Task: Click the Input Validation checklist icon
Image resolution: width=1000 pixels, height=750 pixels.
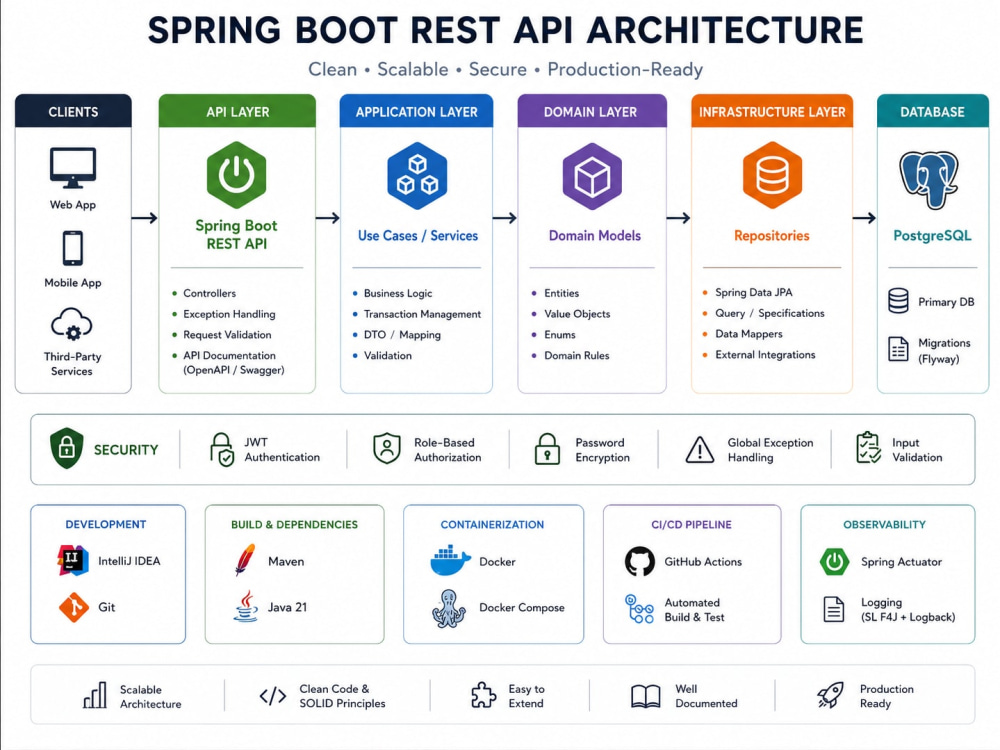Action: click(x=868, y=448)
